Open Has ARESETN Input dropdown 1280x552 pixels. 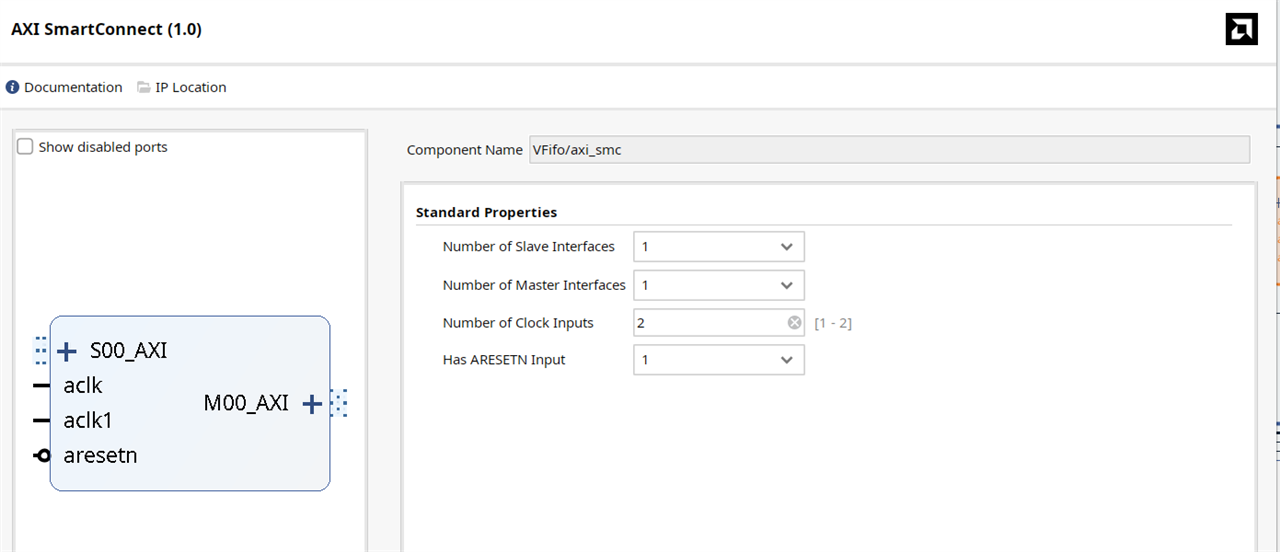point(718,359)
